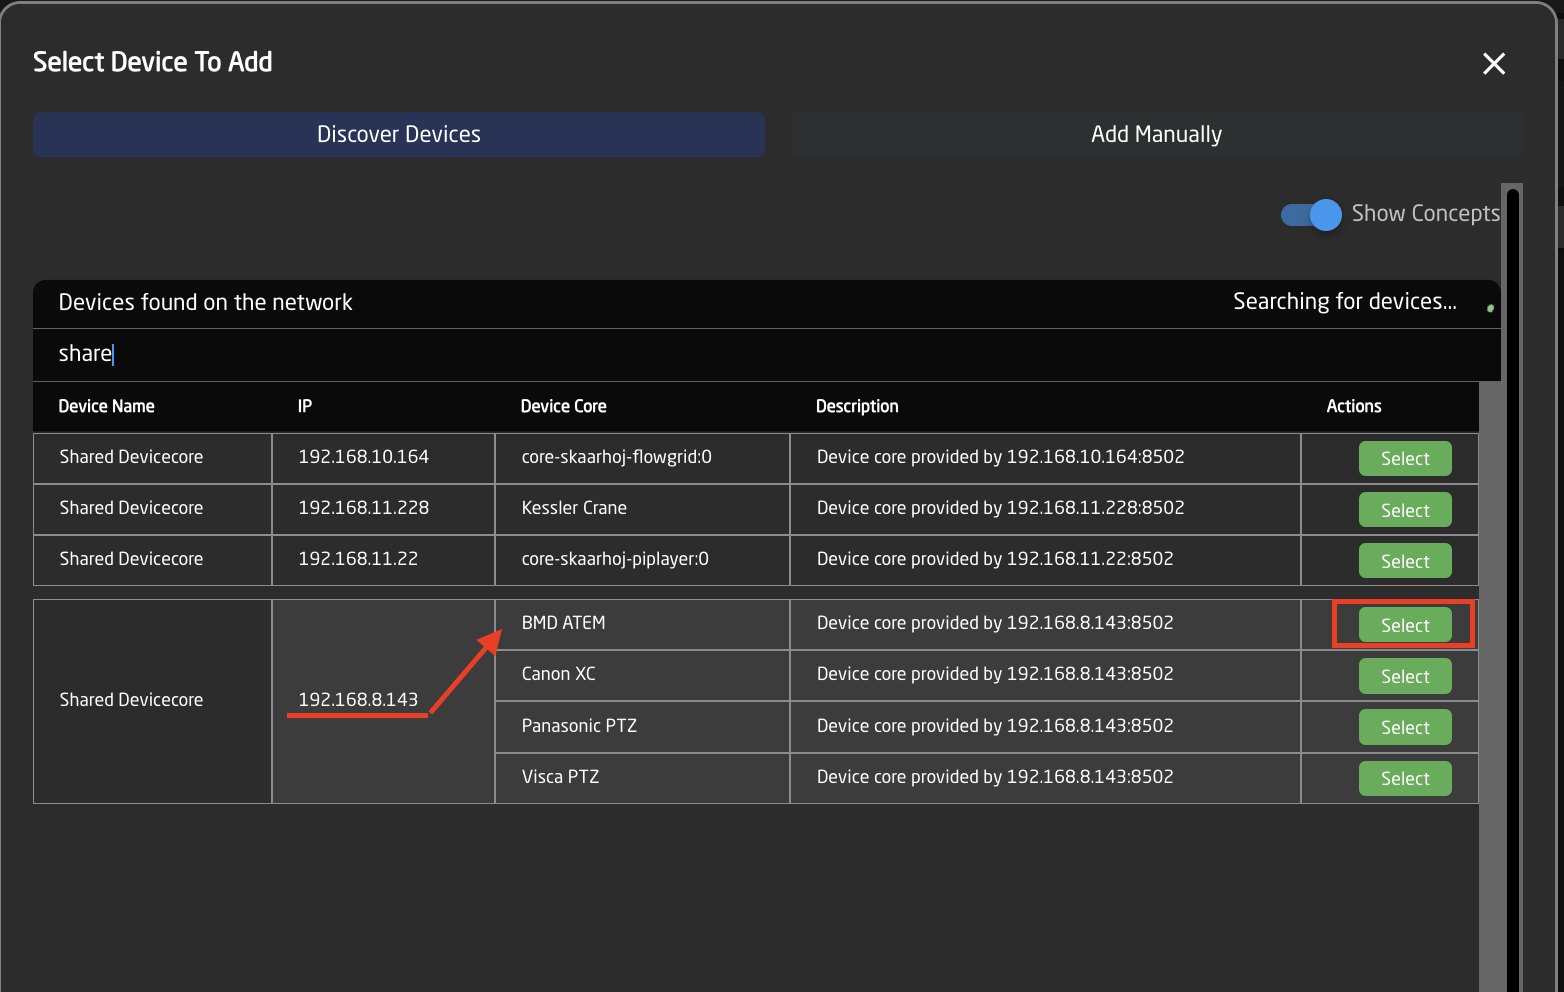Click the Description column header

click(857, 407)
